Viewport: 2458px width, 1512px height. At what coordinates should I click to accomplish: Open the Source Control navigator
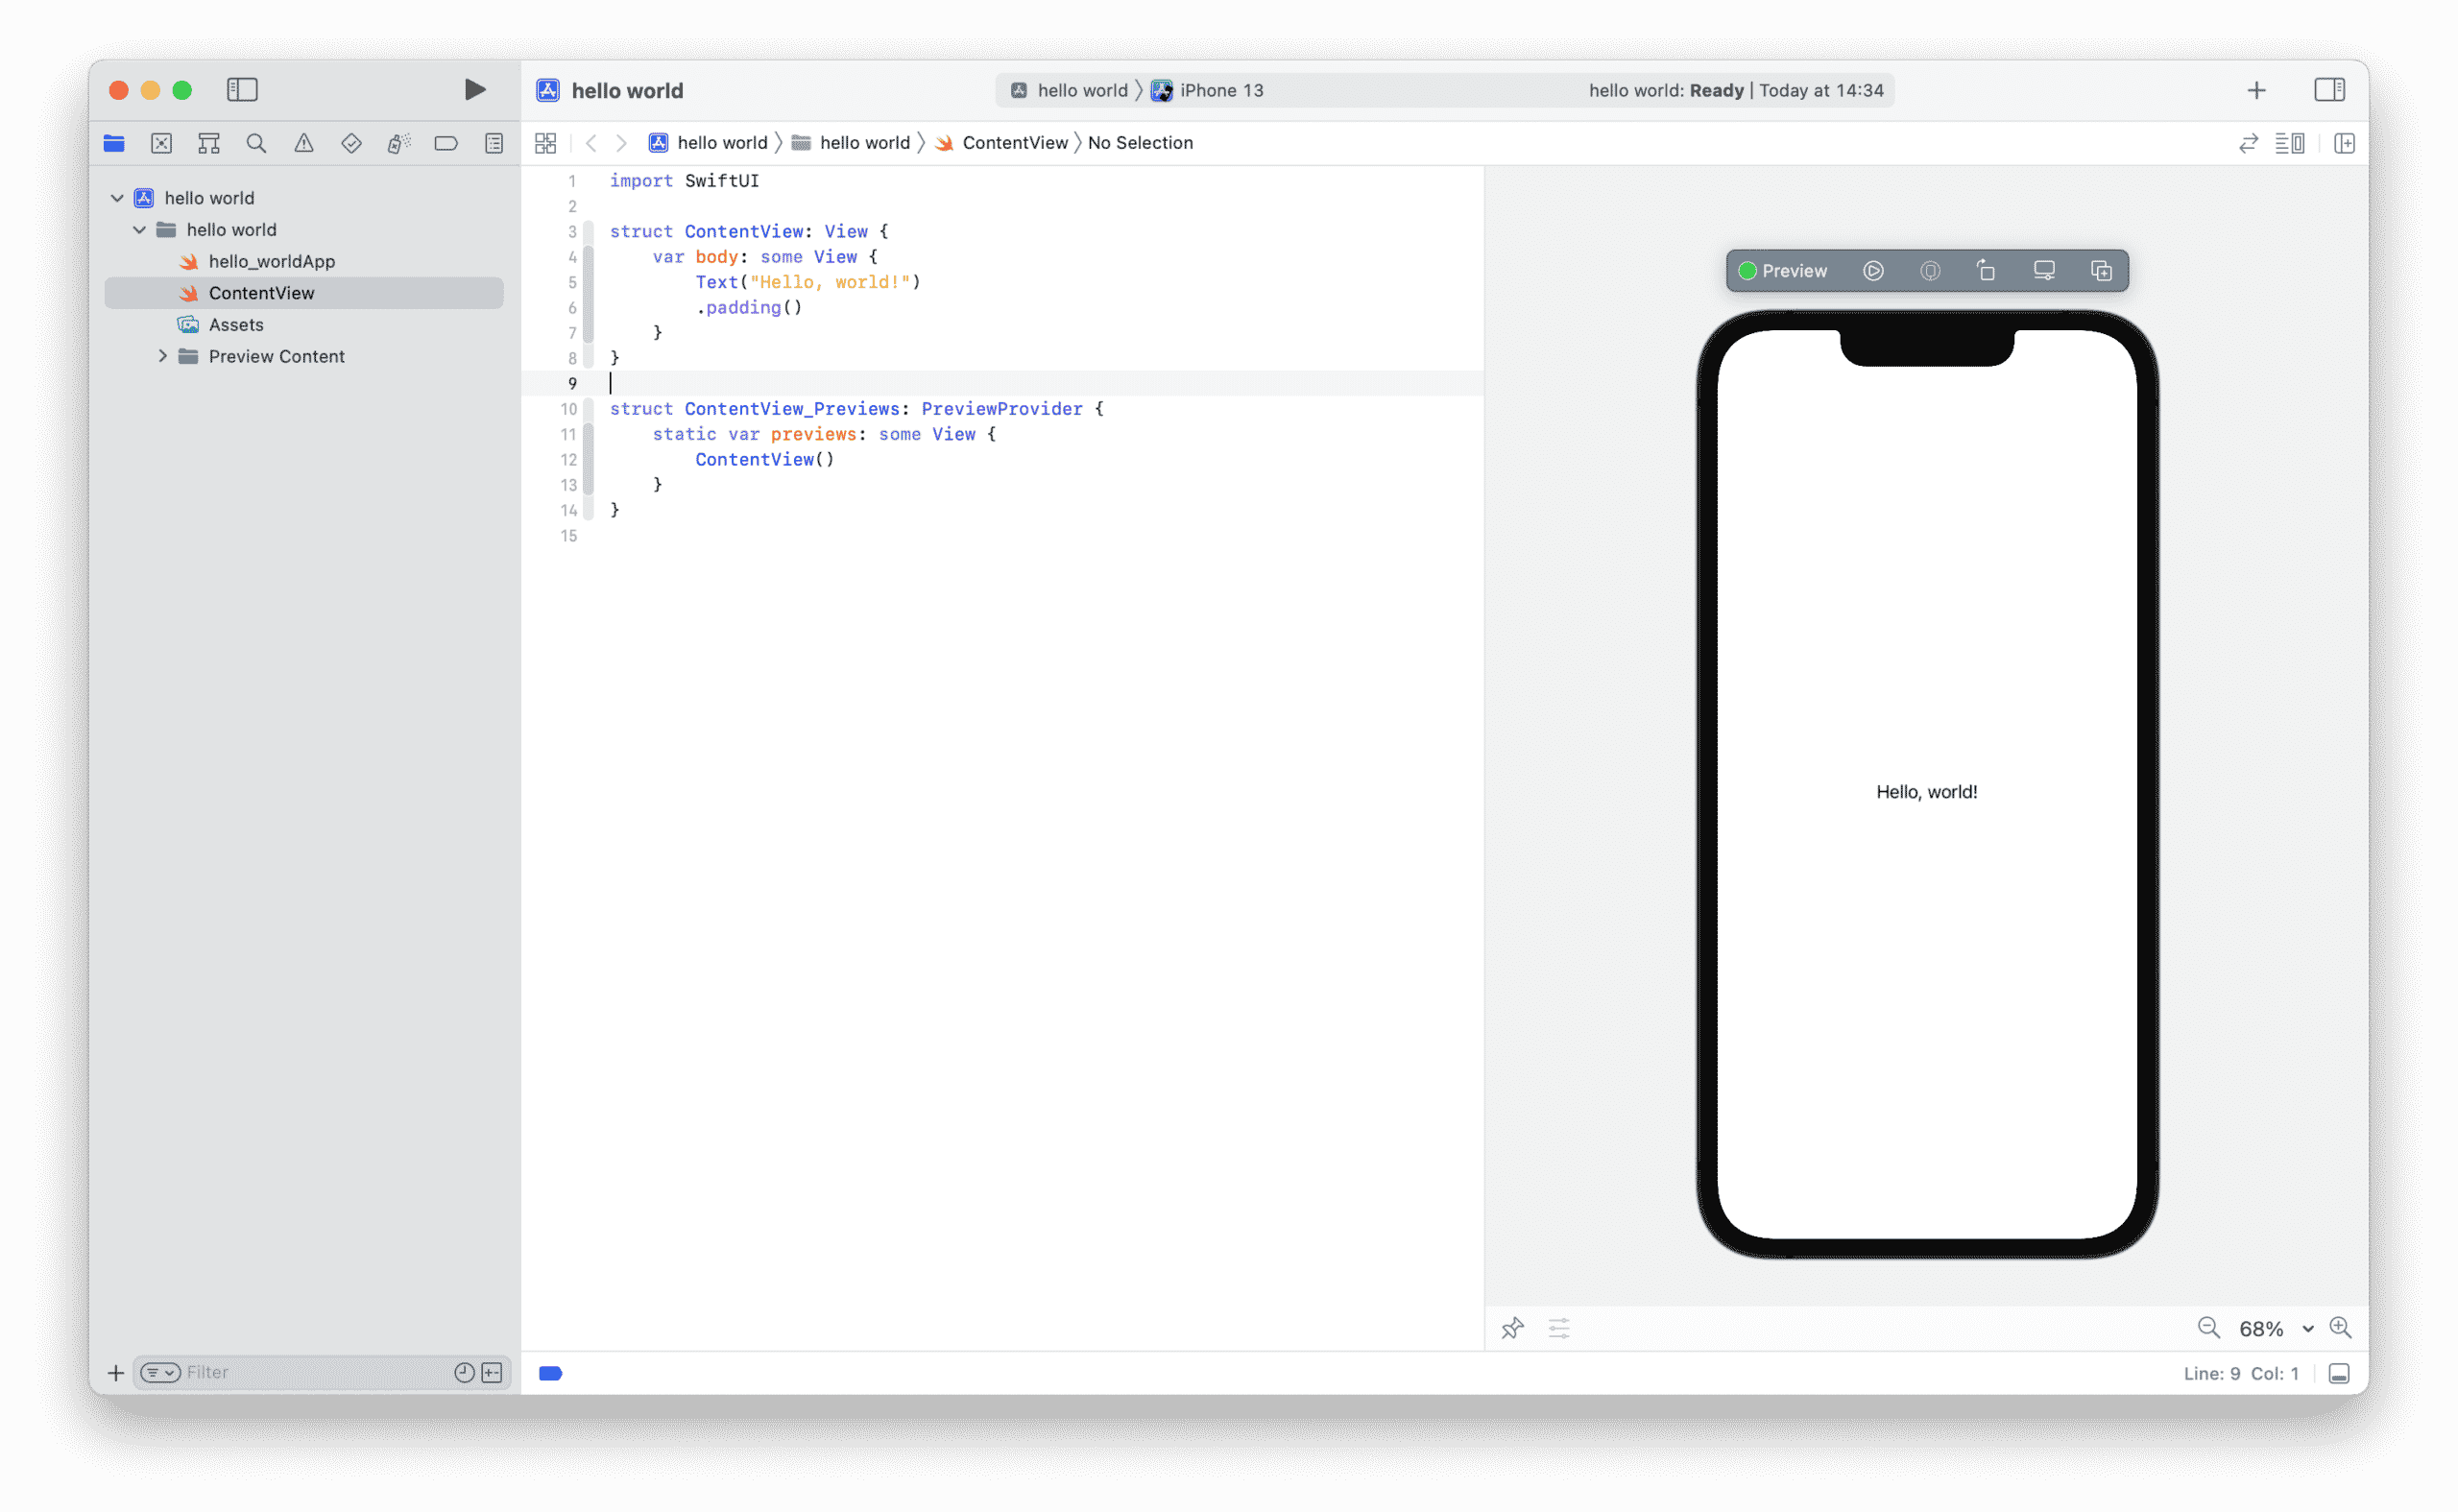tap(161, 143)
